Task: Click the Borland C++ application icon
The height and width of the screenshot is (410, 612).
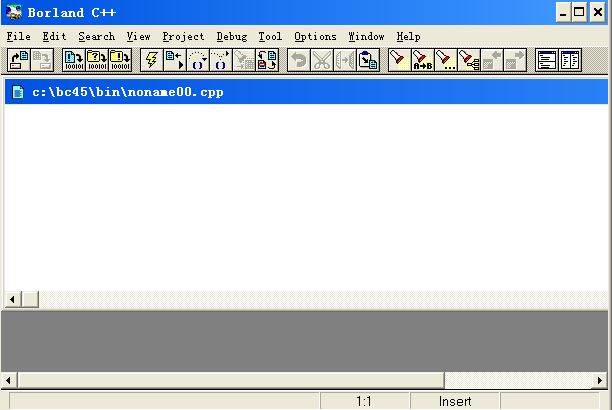Action: [14, 12]
